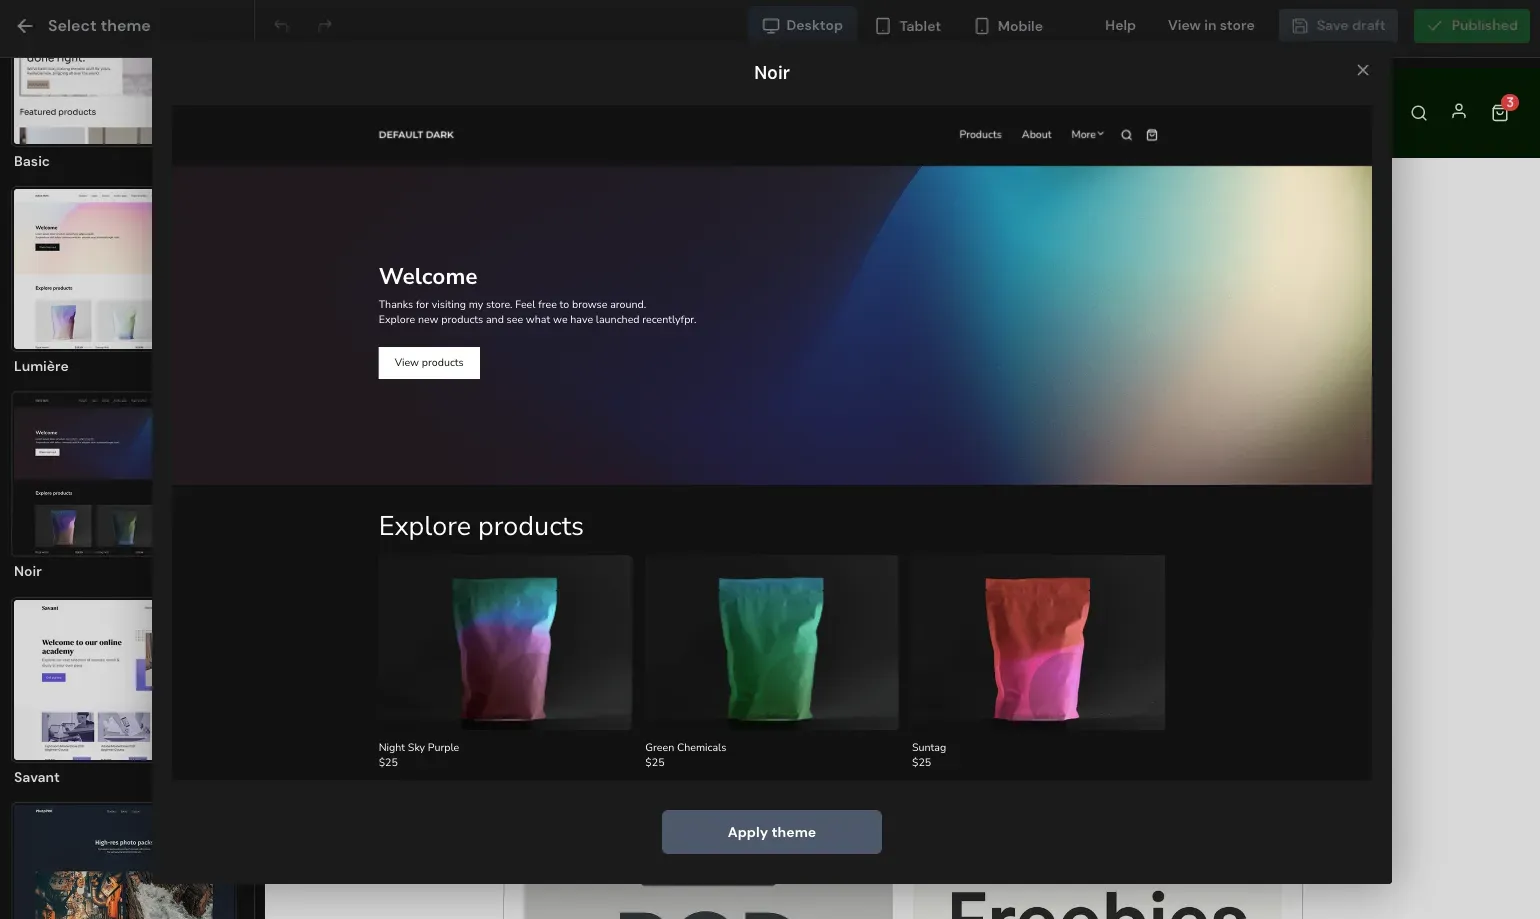1540x919 pixels.
Task: Click View products button in preview
Action: 429,363
